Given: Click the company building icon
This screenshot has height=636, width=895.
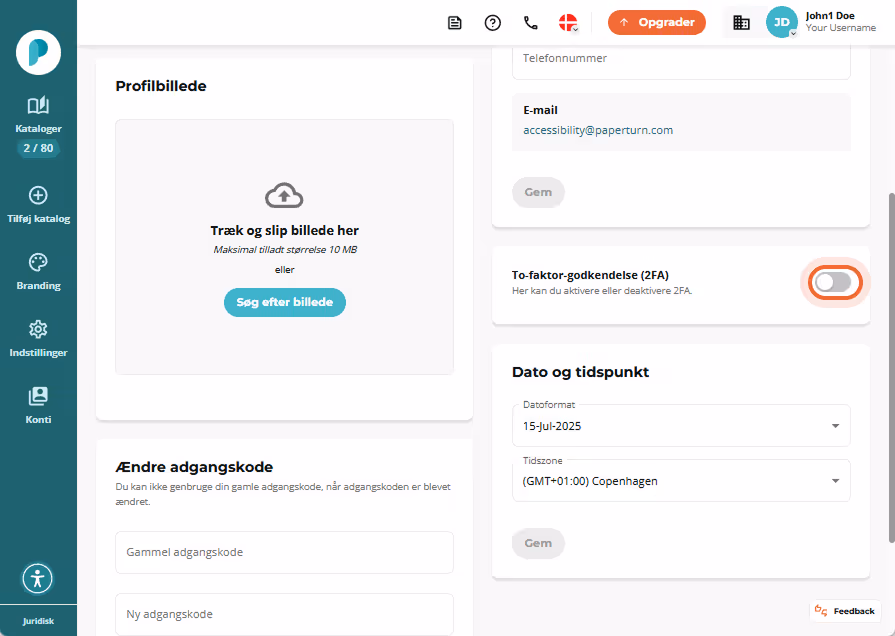Looking at the screenshot, I should pyautogui.click(x=741, y=23).
